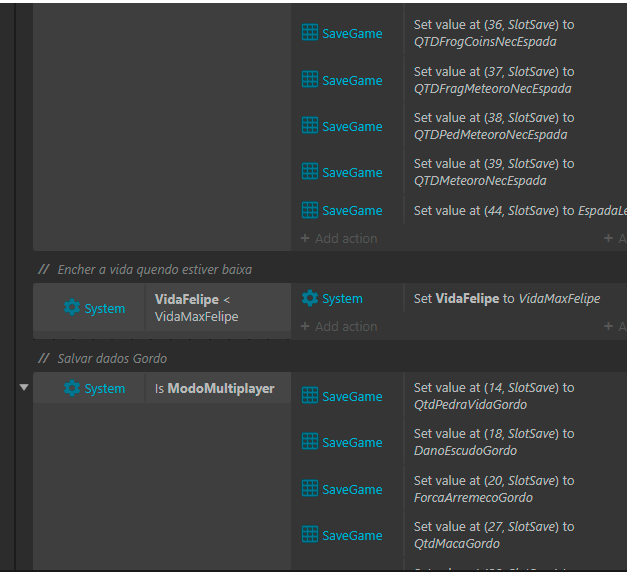Click System gear icon beside Is ModoMultiplayer
627x576 pixels.
(x=72, y=388)
